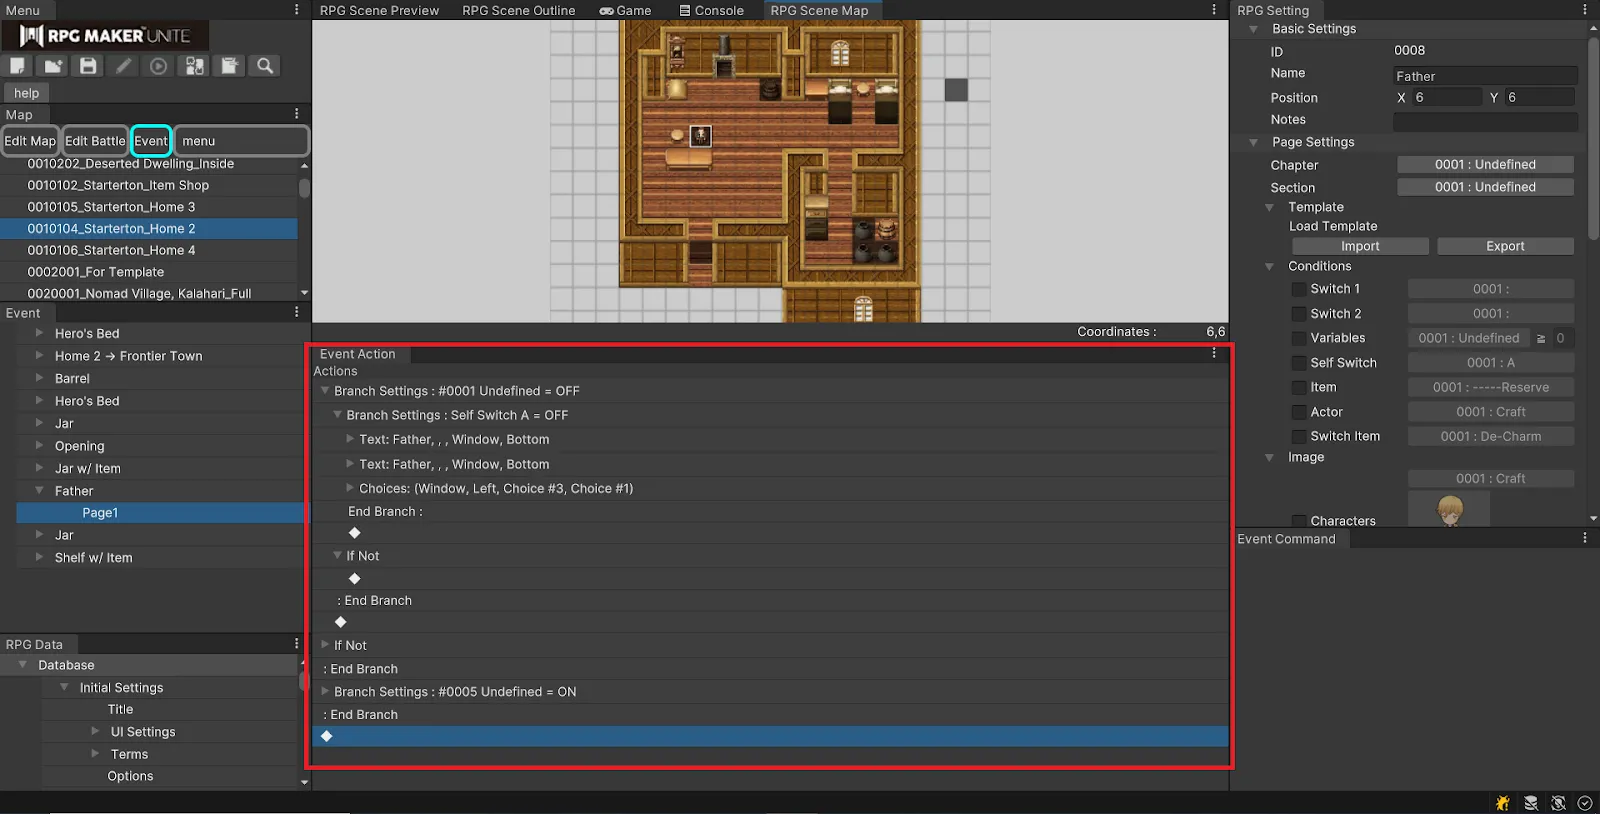Toggle the Self Switch condition checkbox

[x=1298, y=363]
